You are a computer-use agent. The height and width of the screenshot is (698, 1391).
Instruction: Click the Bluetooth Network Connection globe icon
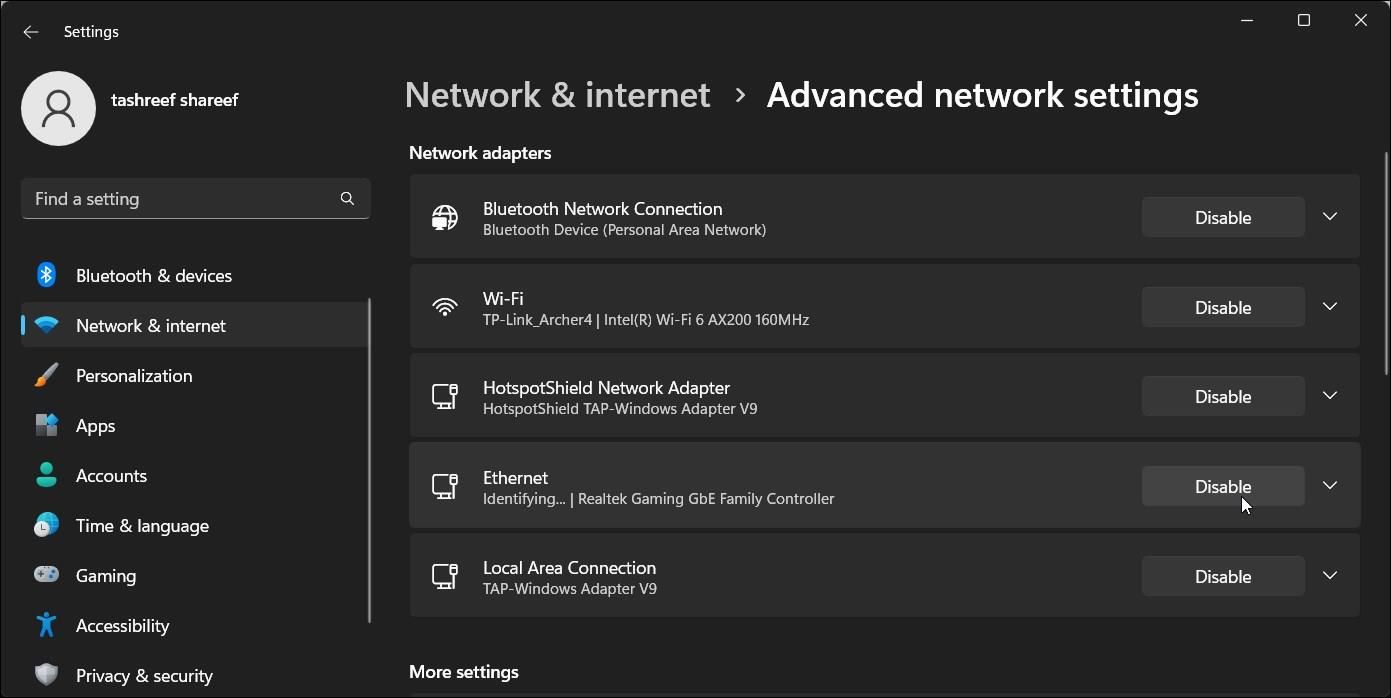point(445,217)
